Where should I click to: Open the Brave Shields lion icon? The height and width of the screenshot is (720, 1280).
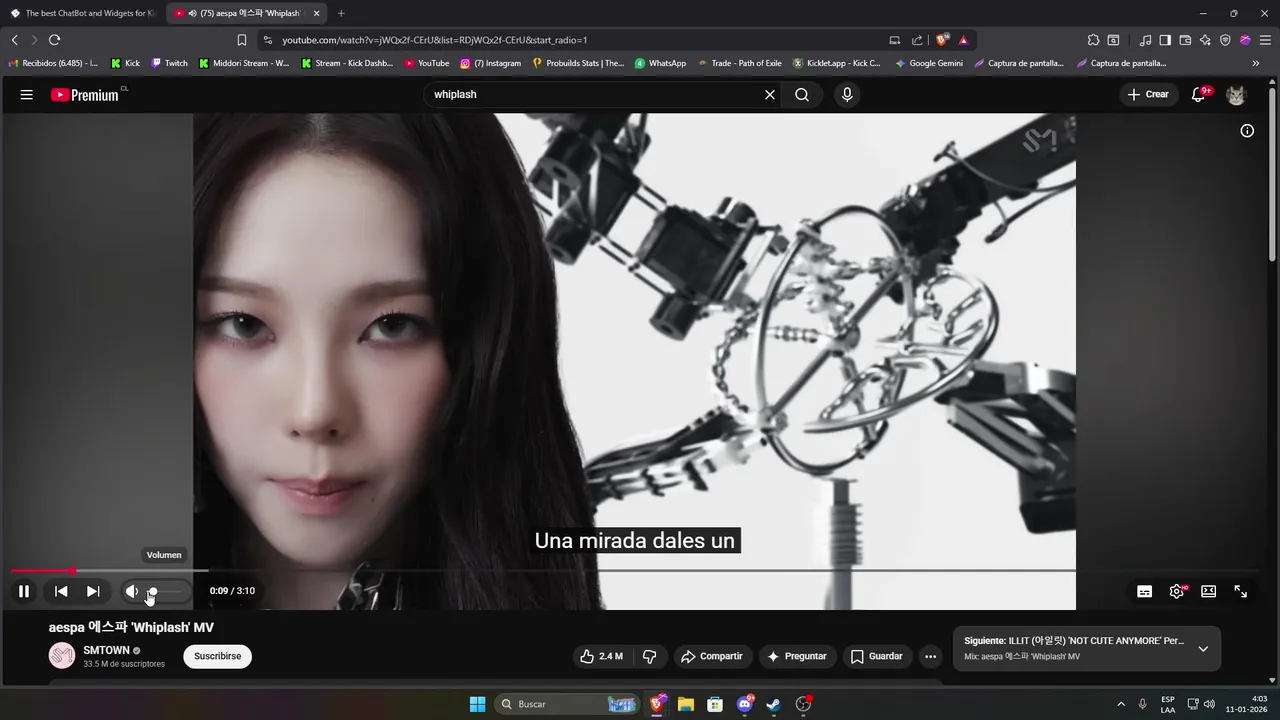pyautogui.click(x=942, y=40)
